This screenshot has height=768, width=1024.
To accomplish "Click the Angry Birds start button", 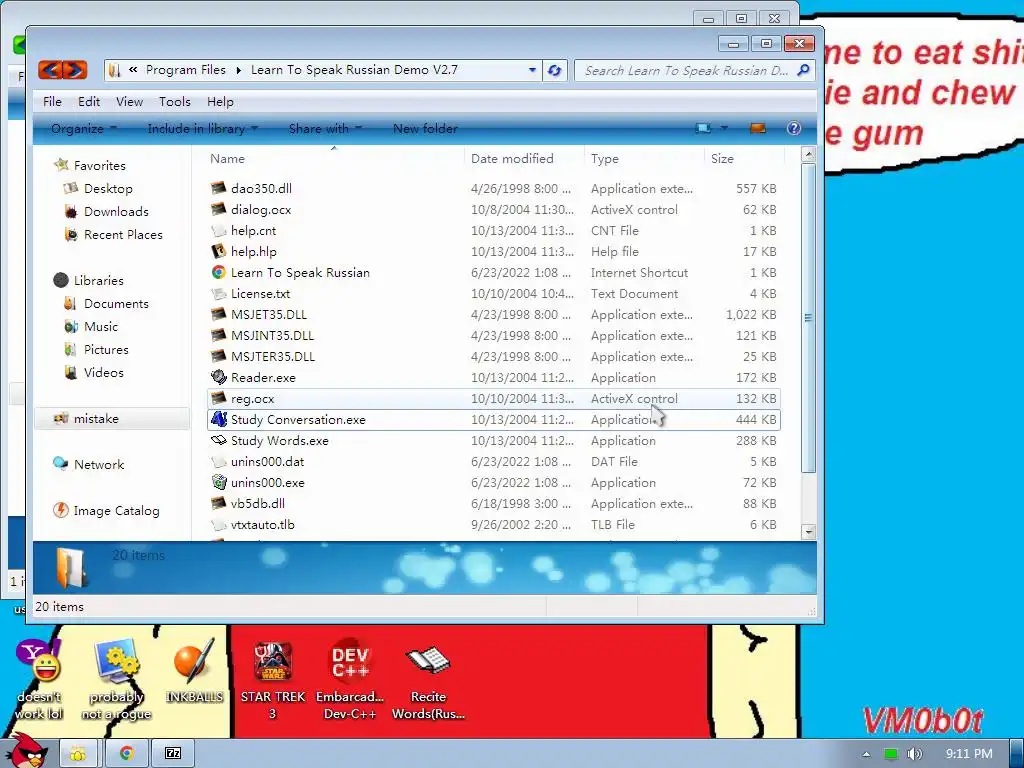I will (x=27, y=751).
